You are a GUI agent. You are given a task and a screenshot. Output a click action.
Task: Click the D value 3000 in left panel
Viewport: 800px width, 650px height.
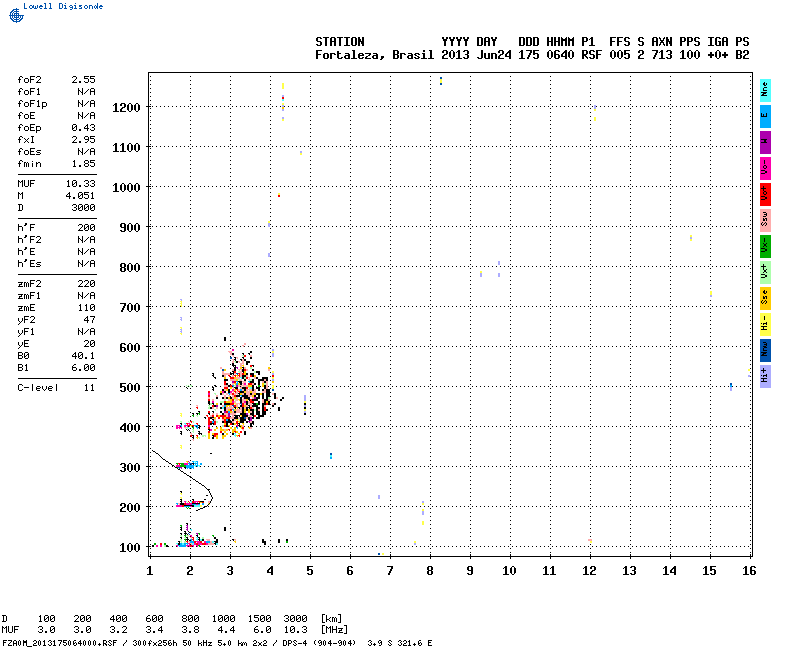(83, 208)
